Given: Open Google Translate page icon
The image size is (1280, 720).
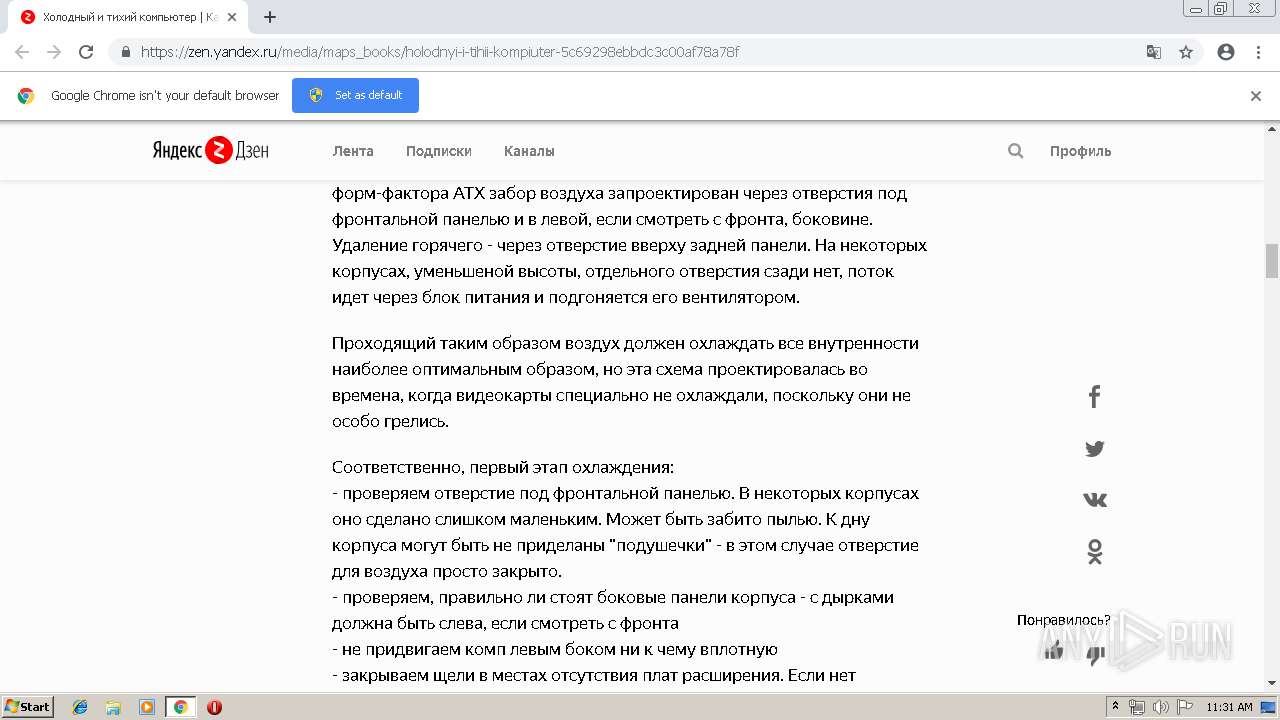Looking at the screenshot, I should 1153,52.
